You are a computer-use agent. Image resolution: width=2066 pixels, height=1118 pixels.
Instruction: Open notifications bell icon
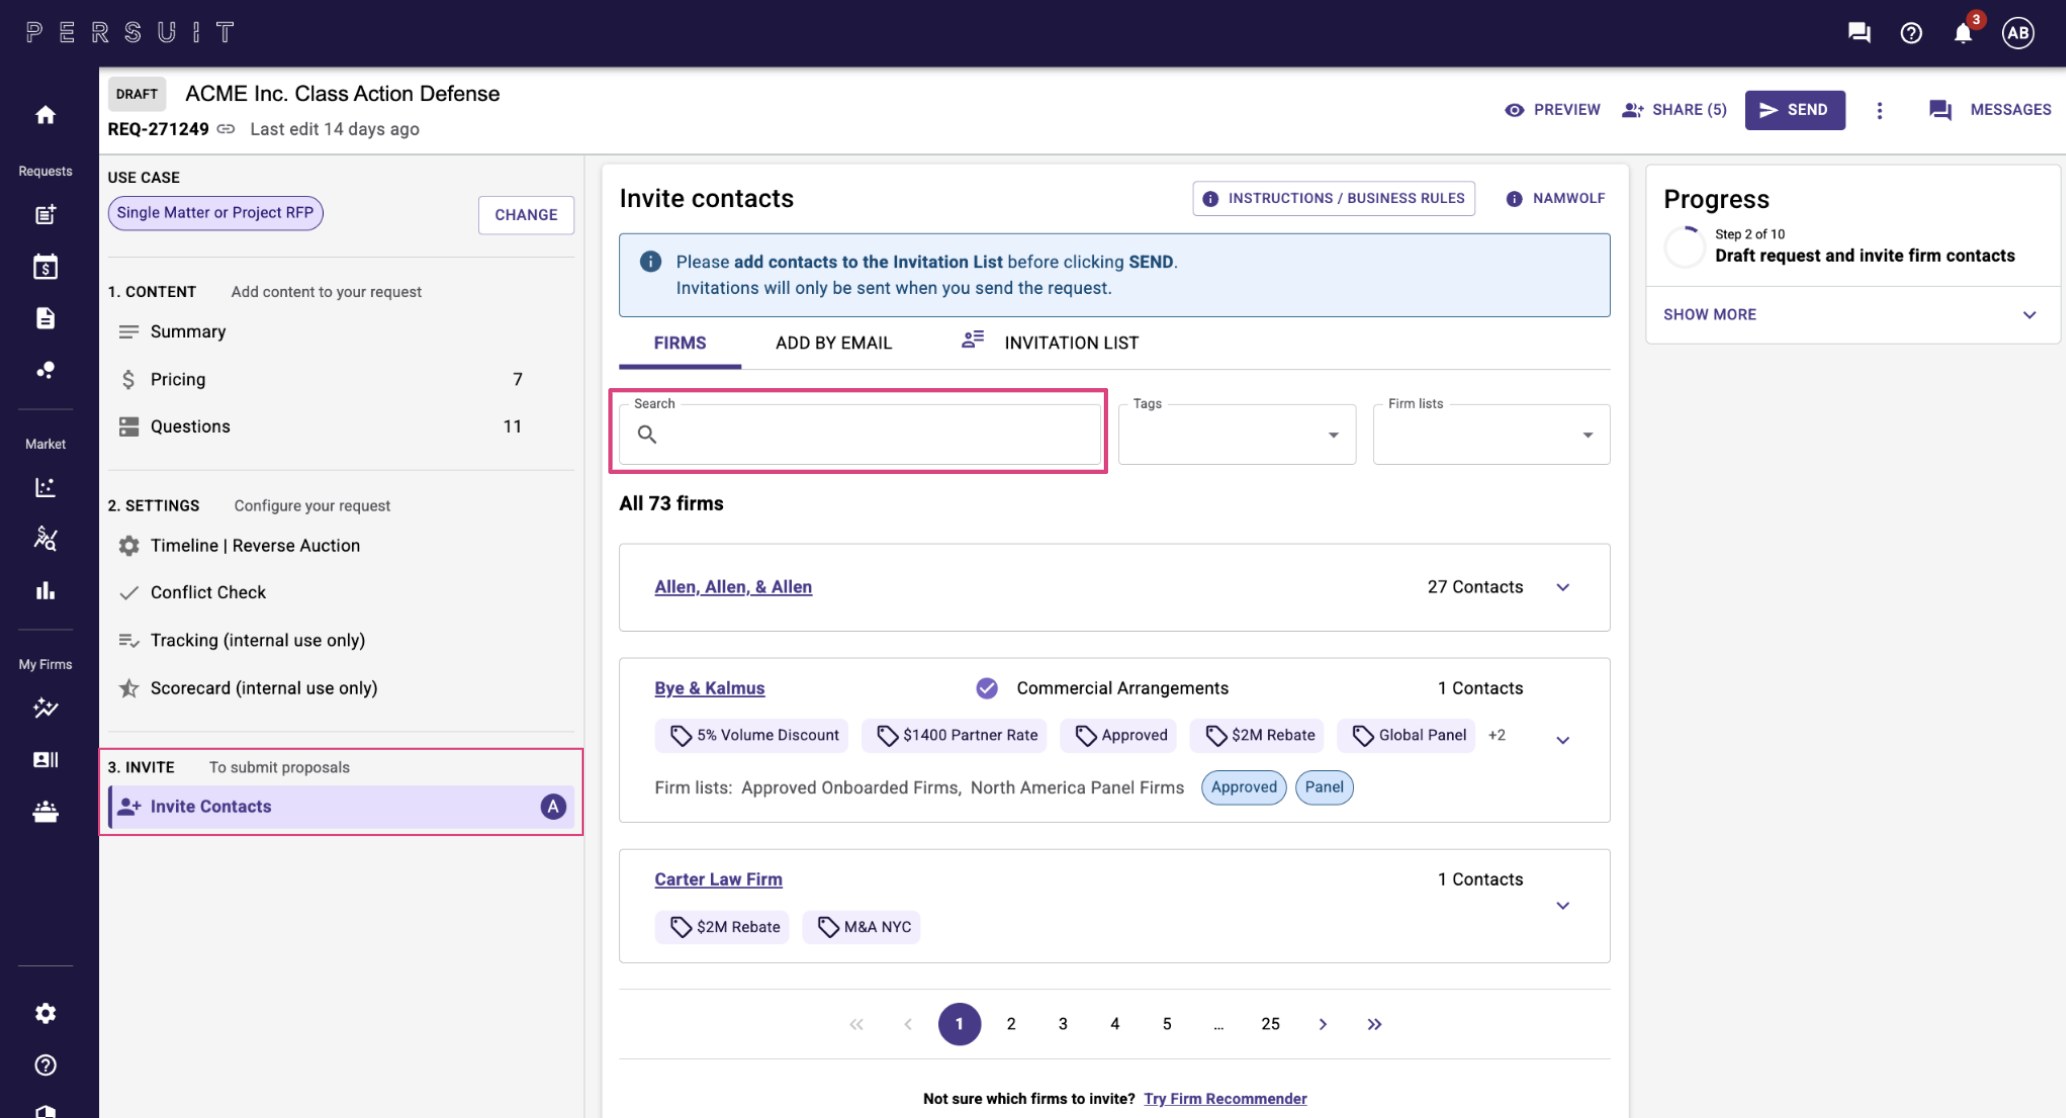(1962, 33)
